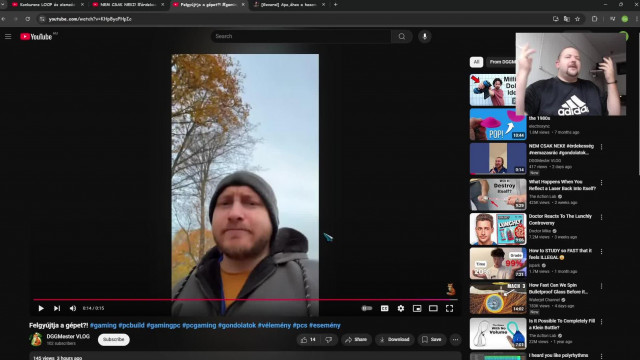Toggle closed captions
640x360 pixels.
[x=384, y=308]
